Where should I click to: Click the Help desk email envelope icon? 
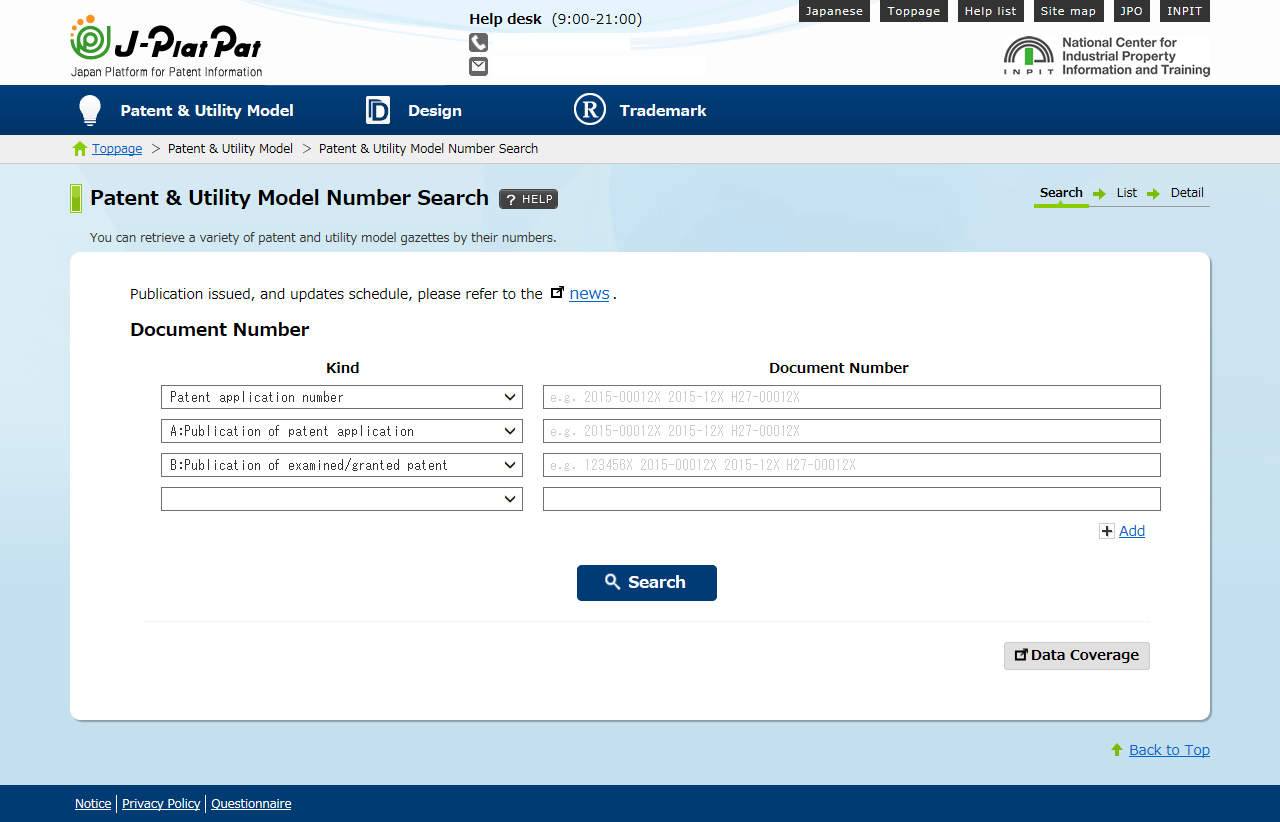(x=478, y=66)
